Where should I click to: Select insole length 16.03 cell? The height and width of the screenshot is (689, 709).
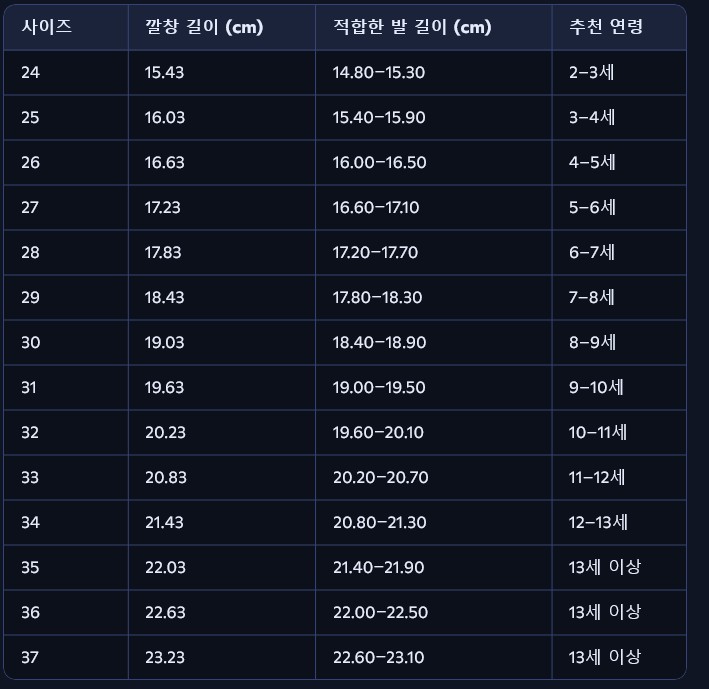point(164,117)
